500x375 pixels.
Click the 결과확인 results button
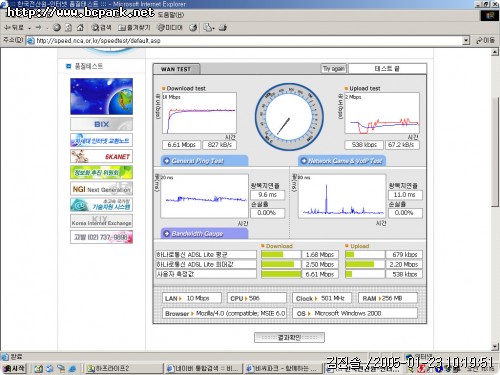point(289,338)
